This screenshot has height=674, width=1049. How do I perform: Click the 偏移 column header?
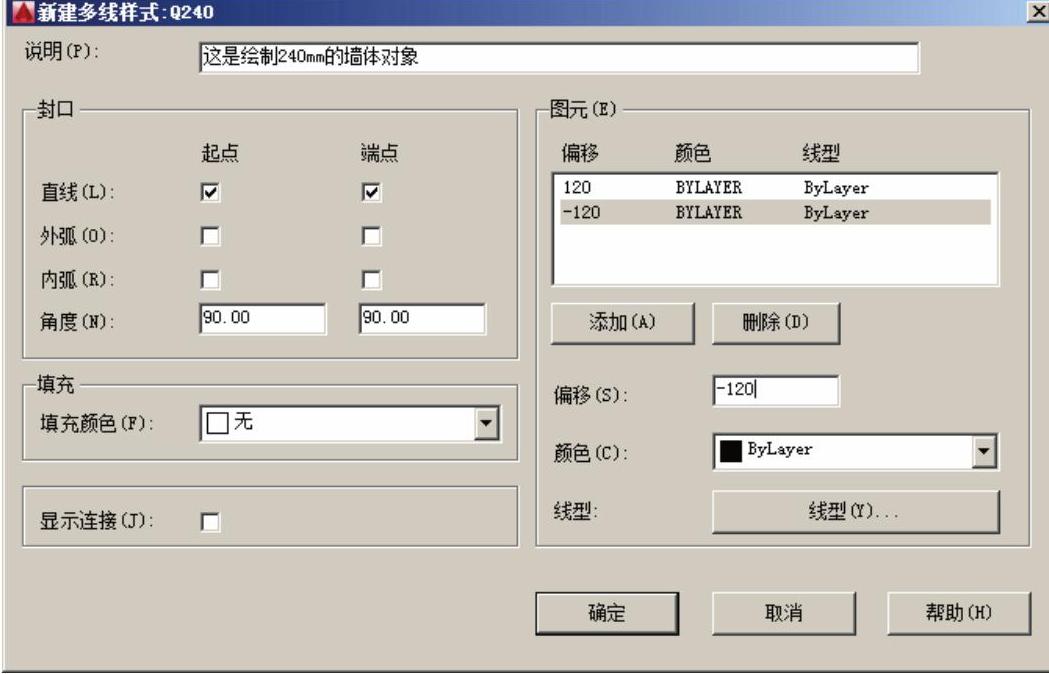579,153
